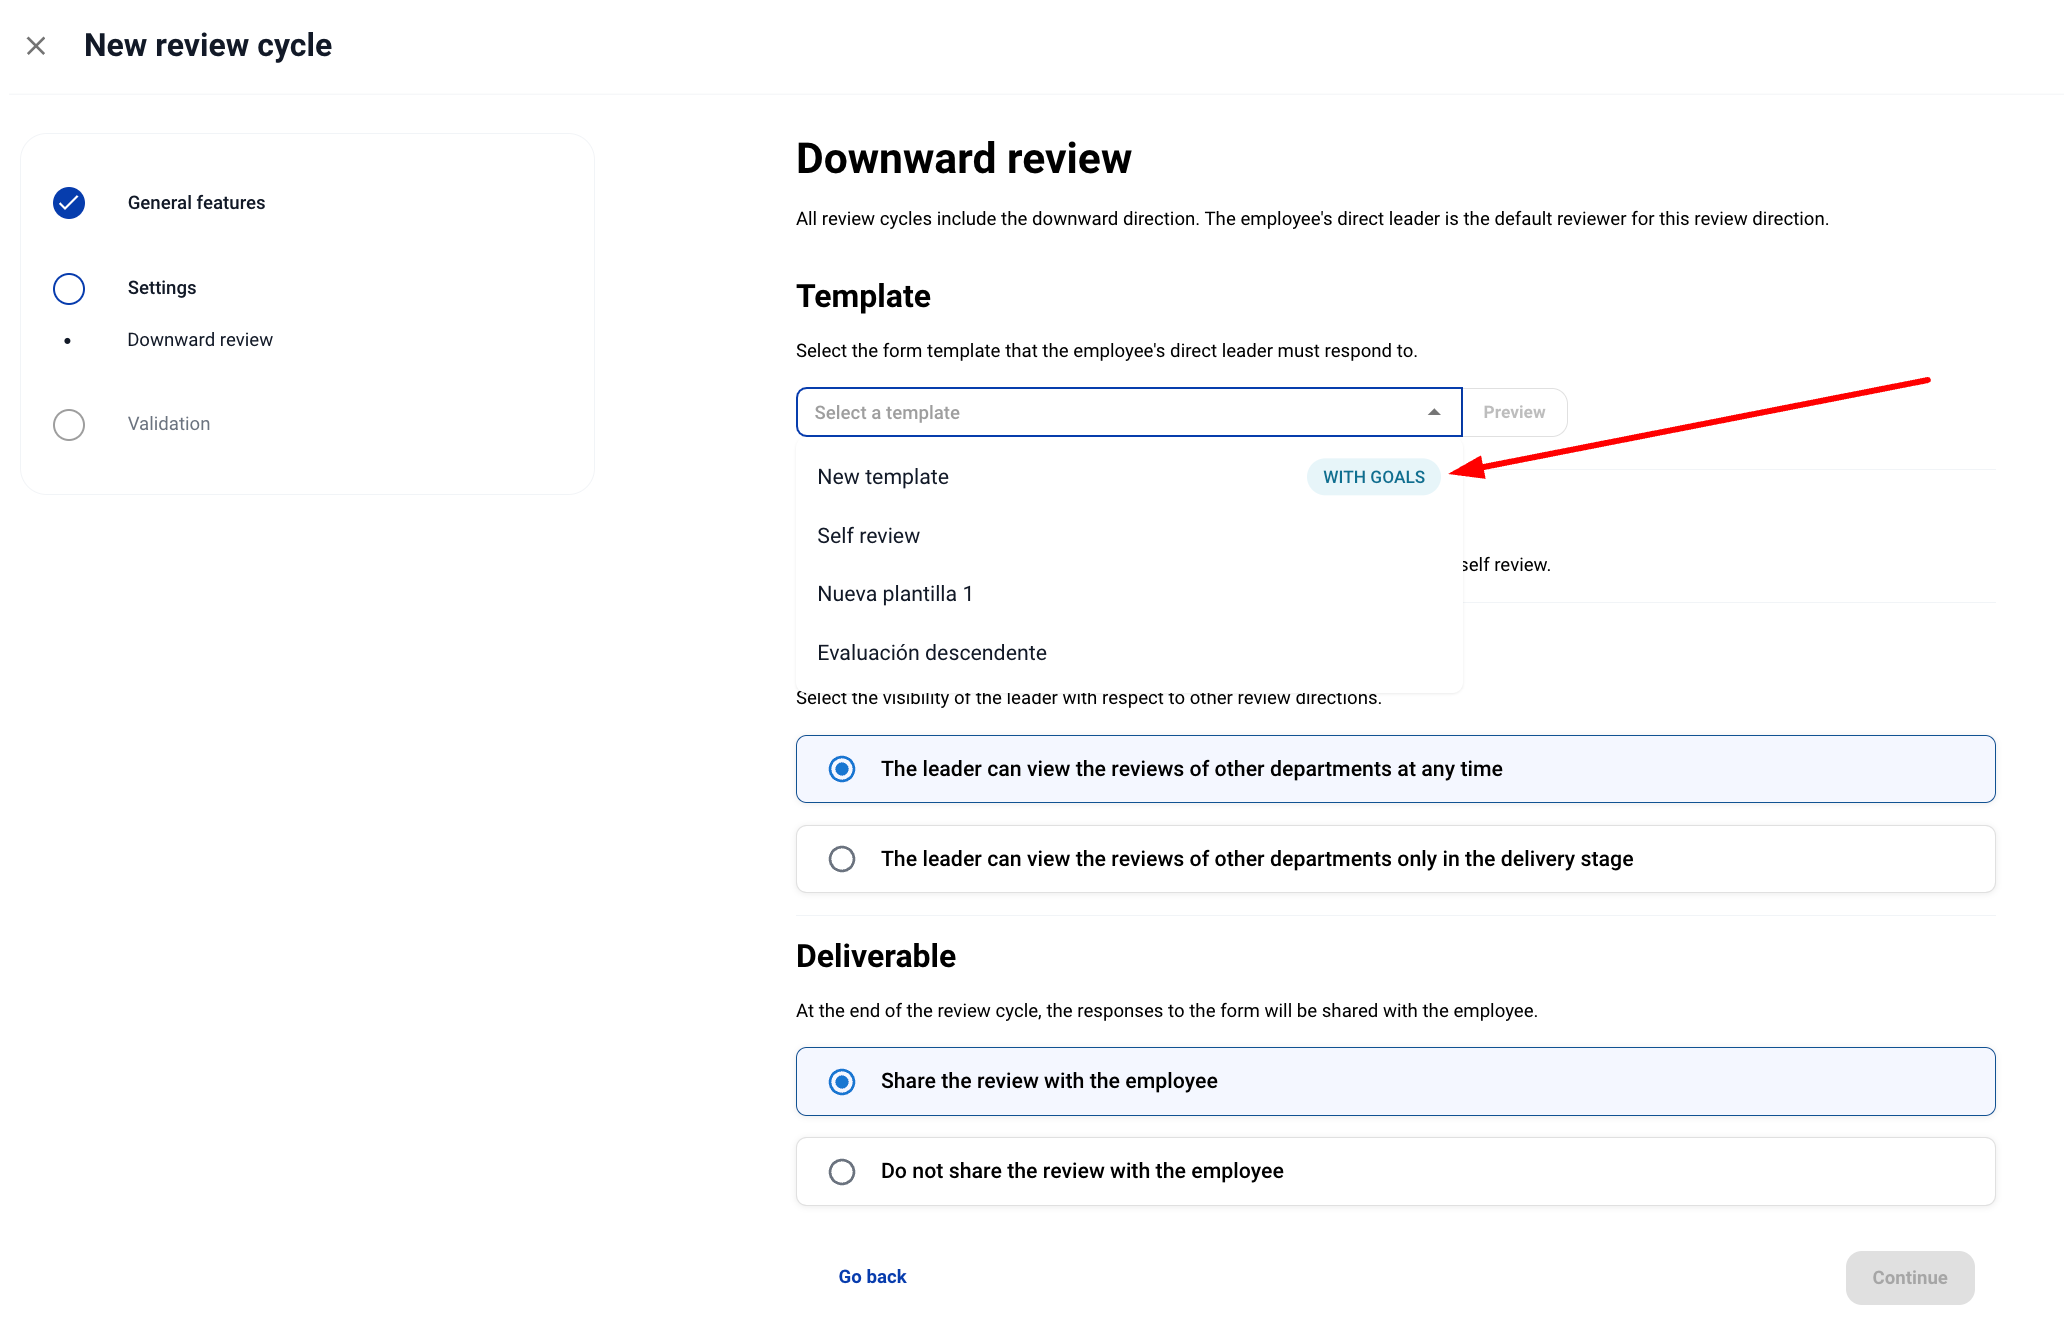Select leader view only in delivery stage
Viewport: 2064px width, 1328px height.
coord(842,859)
